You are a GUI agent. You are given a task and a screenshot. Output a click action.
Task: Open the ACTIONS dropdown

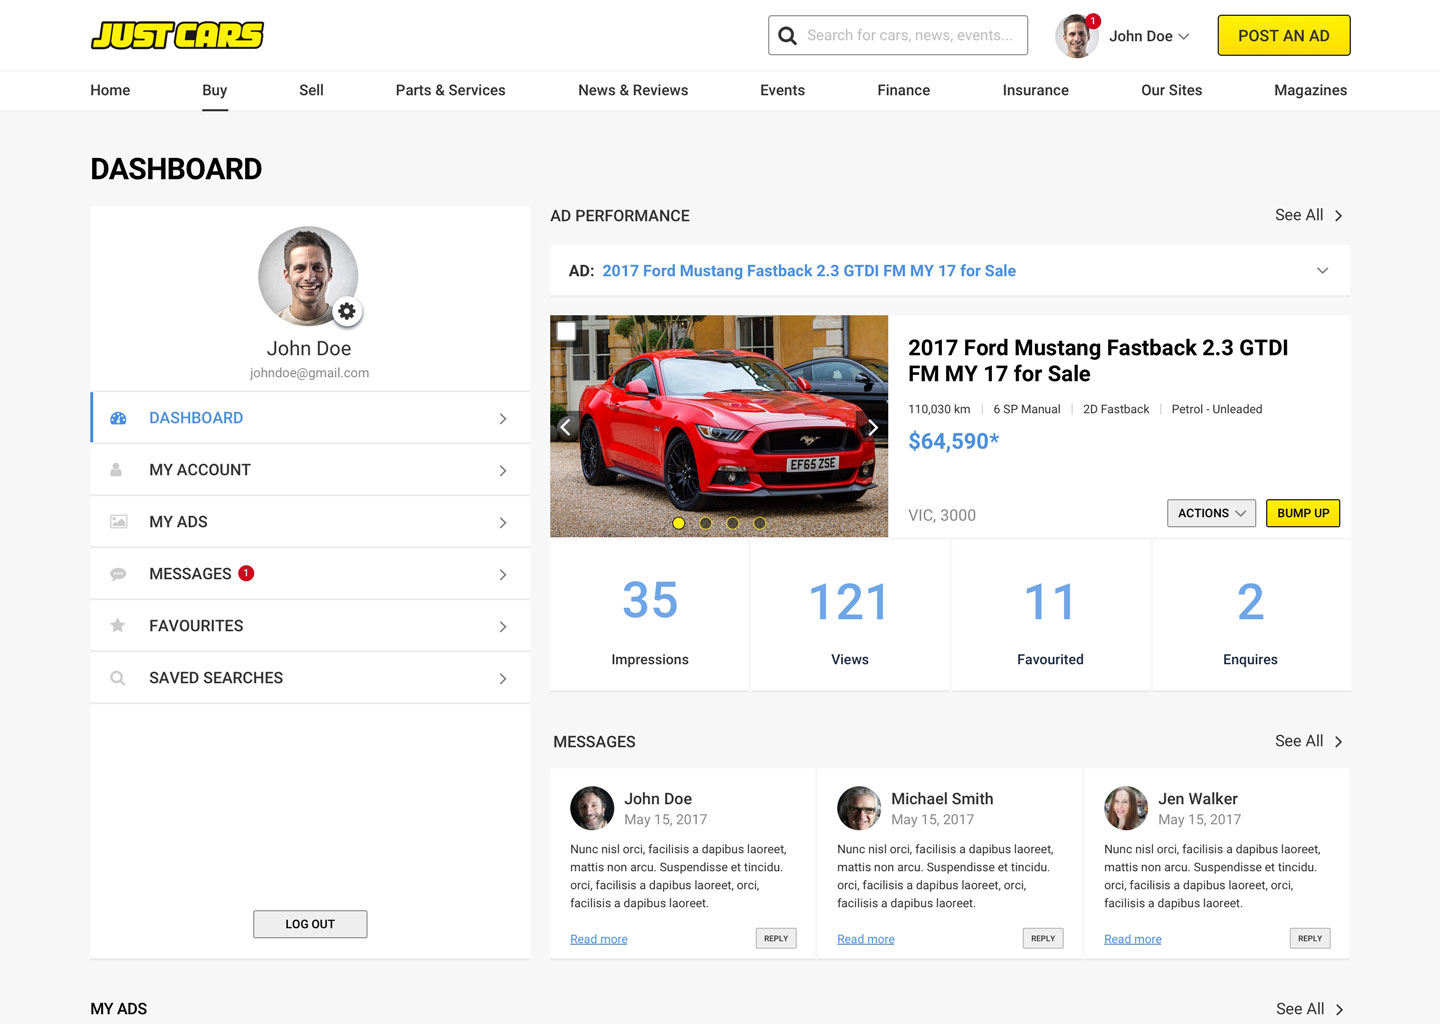click(1211, 513)
